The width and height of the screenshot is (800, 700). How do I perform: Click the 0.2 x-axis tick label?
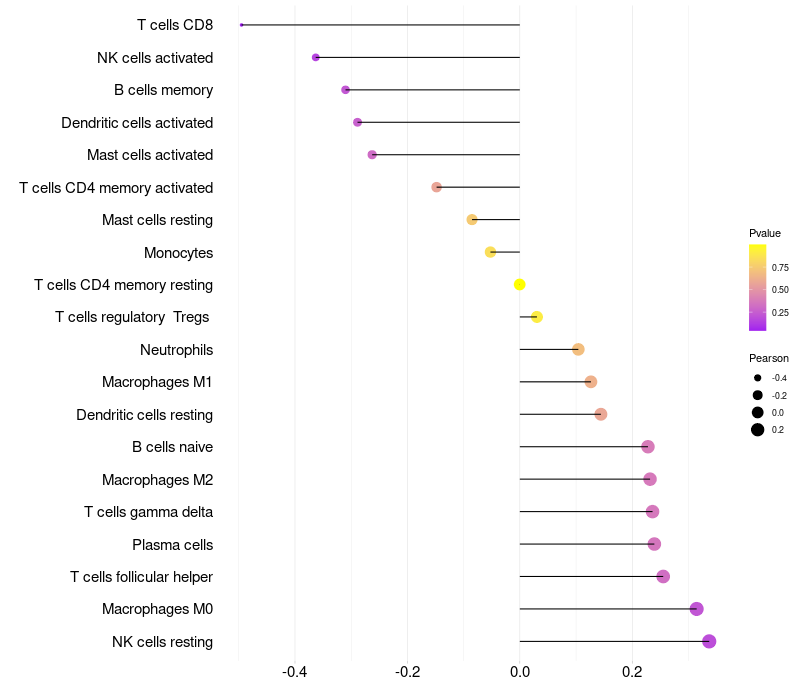pyautogui.click(x=632, y=672)
